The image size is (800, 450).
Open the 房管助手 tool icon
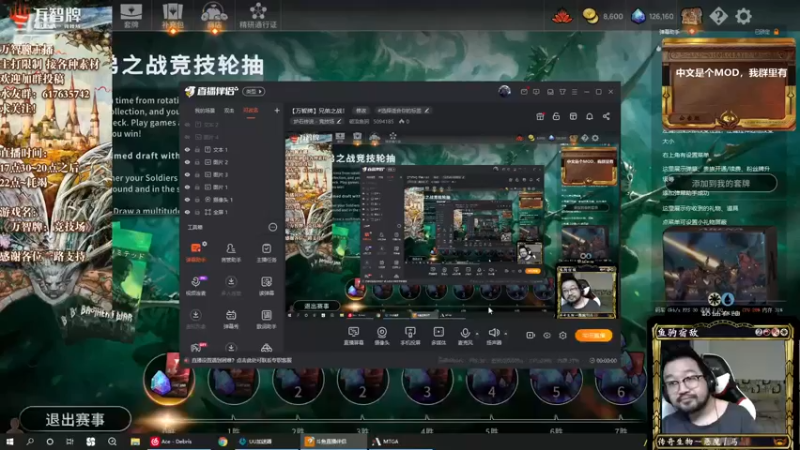point(231,252)
